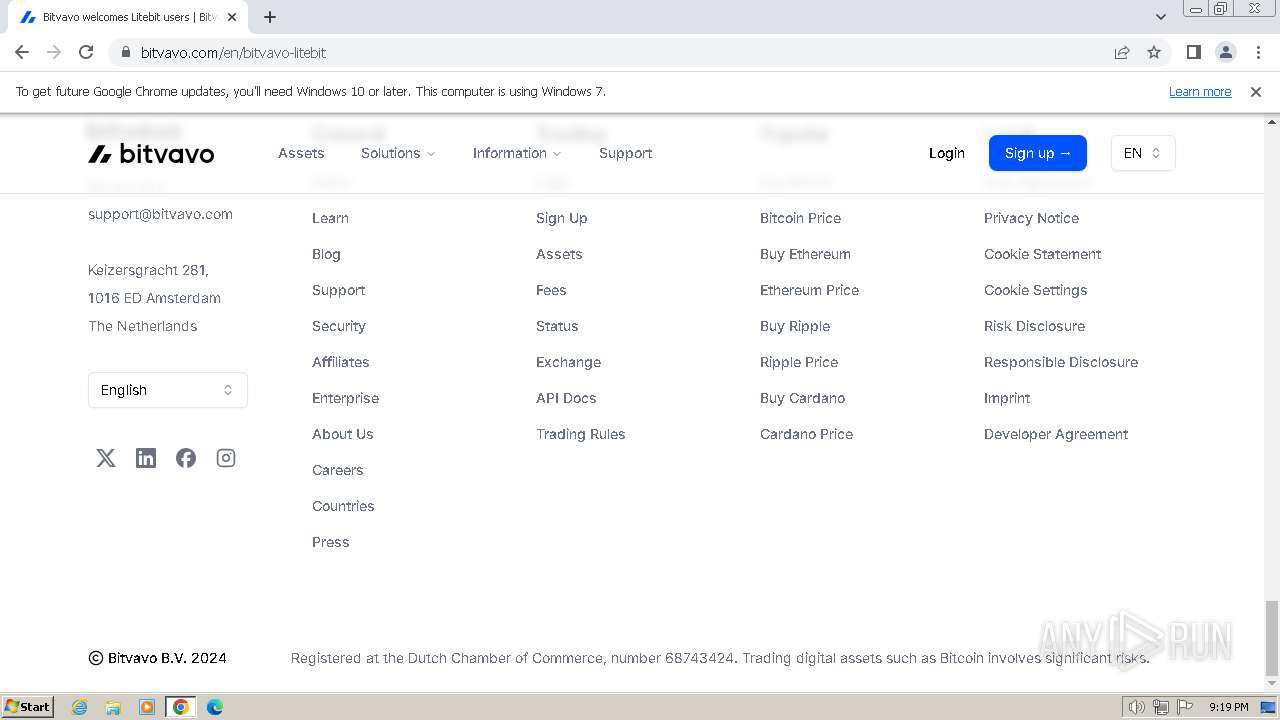Reload the page
This screenshot has width=1280, height=720.
click(x=86, y=52)
